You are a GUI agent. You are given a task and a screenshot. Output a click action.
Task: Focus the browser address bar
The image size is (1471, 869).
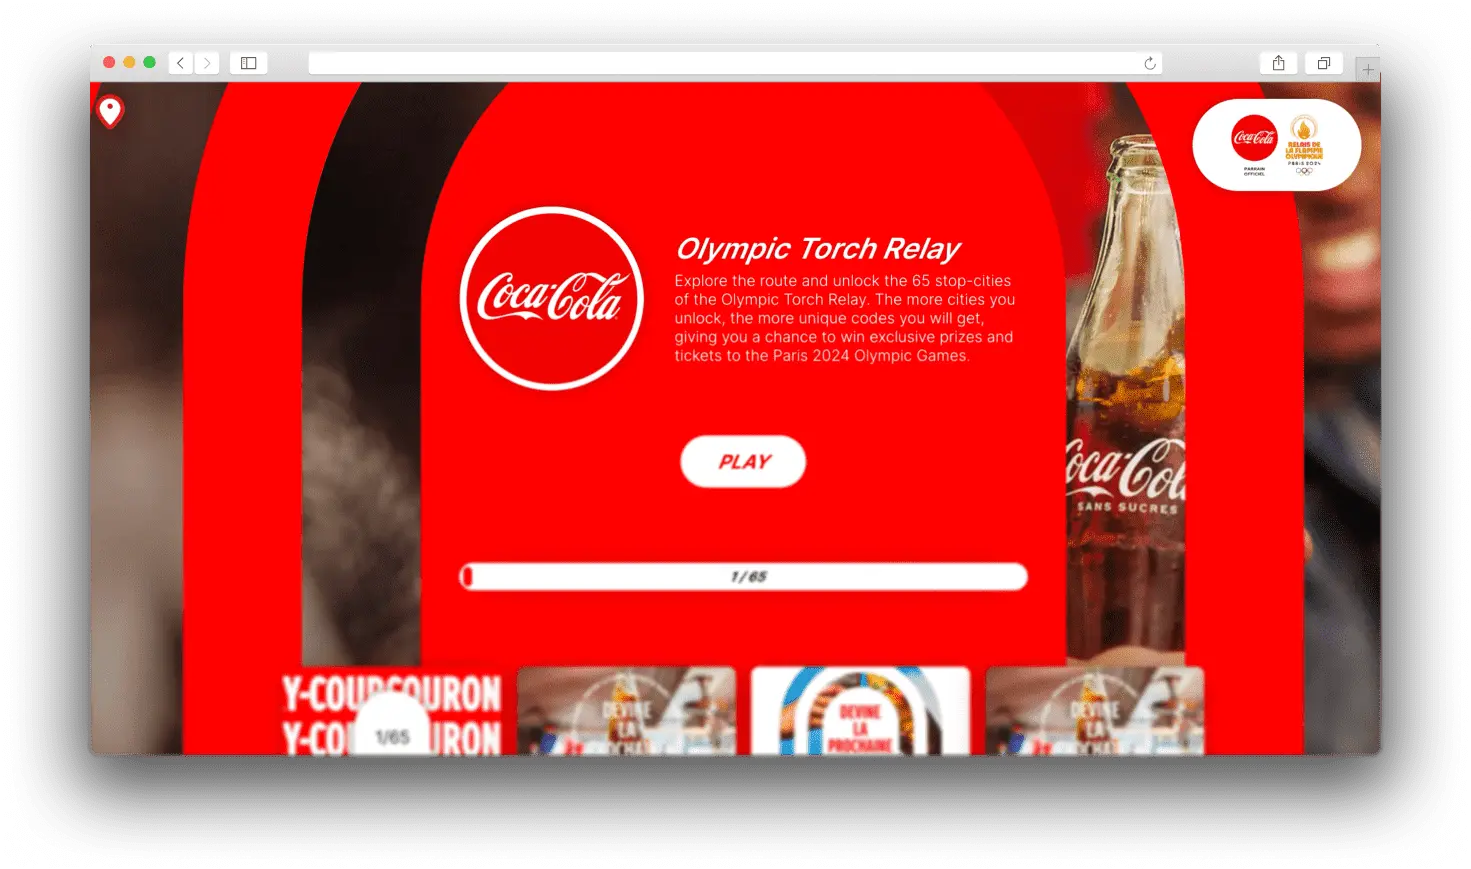pos(720,63)
